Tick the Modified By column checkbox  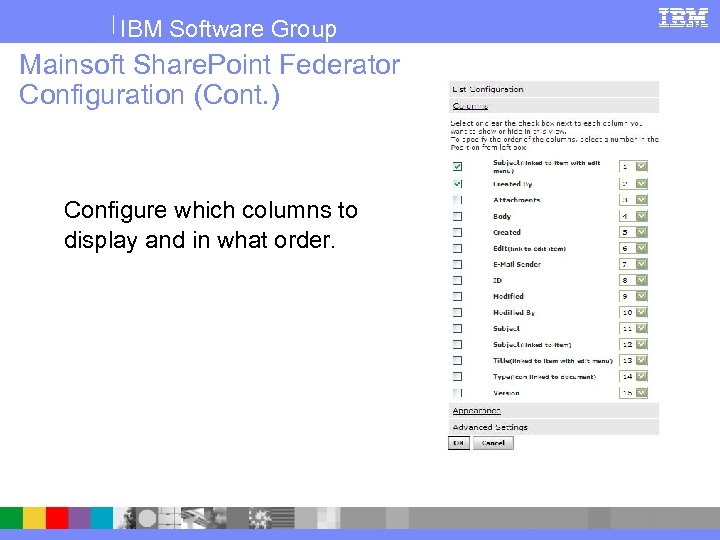pos(457,312)
